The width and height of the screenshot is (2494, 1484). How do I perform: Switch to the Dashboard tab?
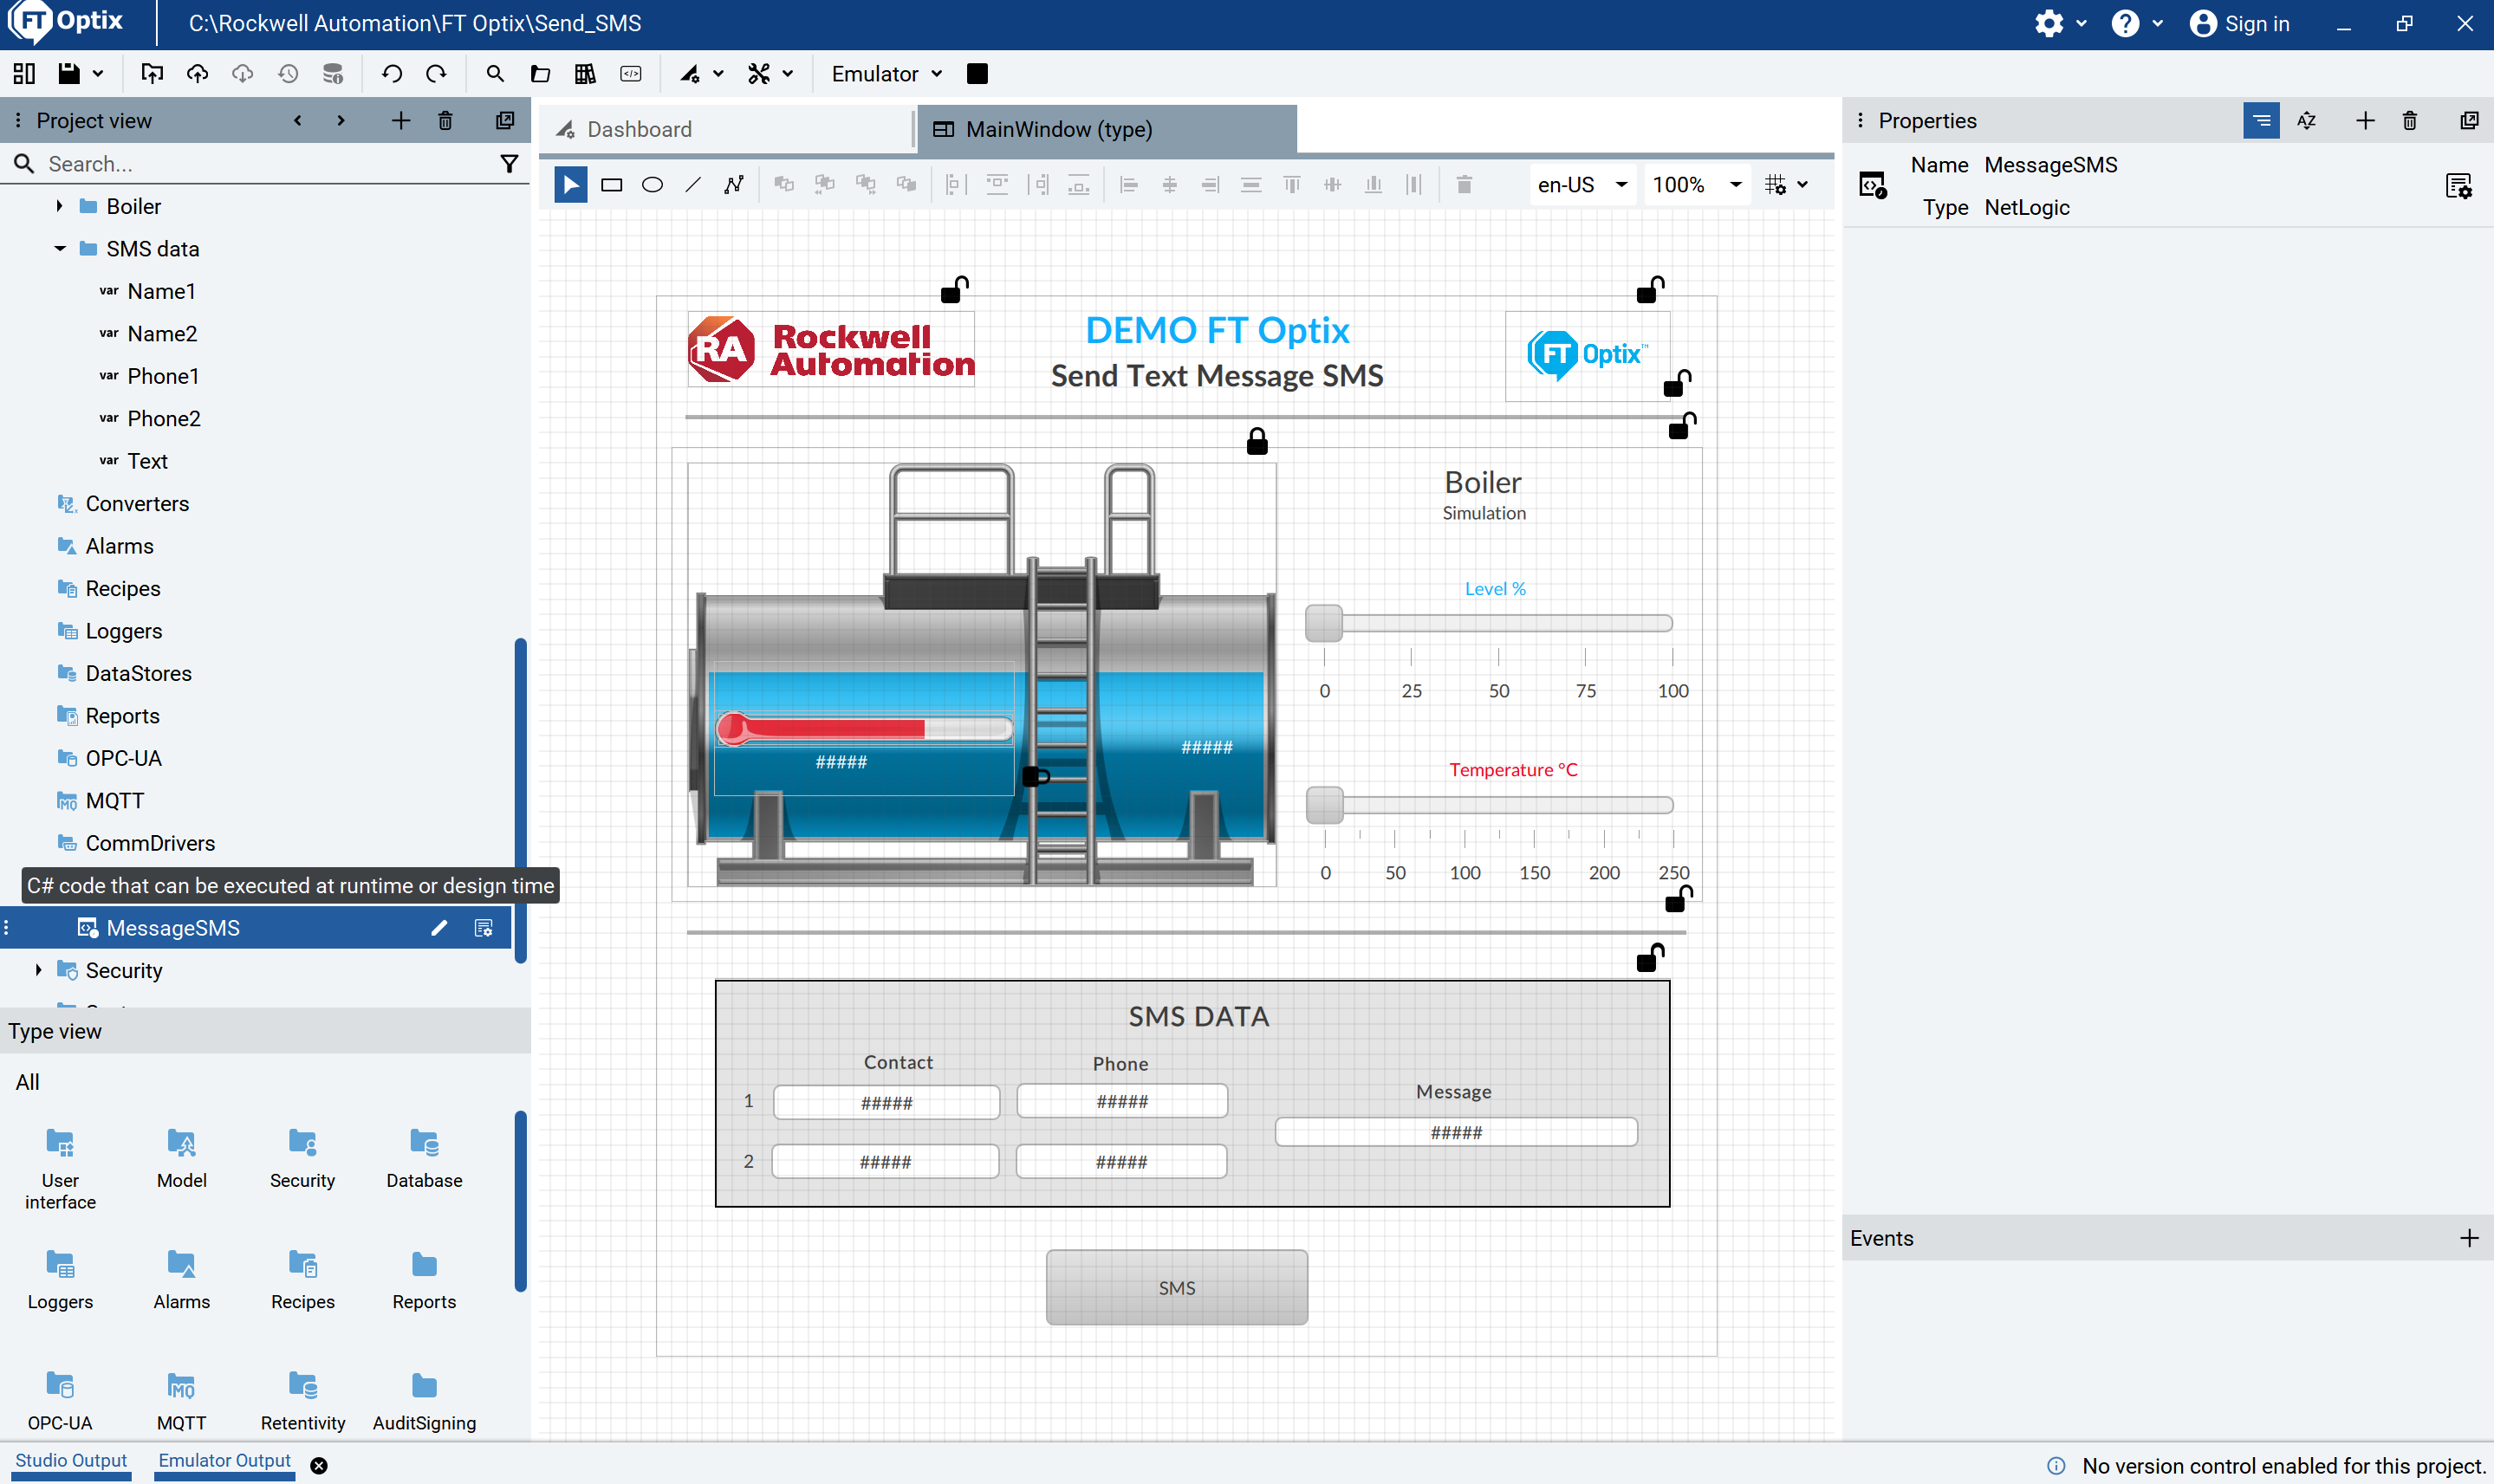(726, 129)
